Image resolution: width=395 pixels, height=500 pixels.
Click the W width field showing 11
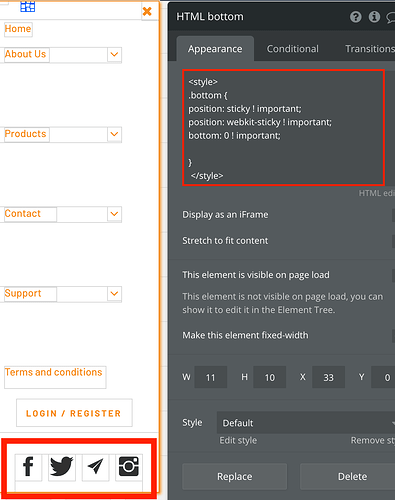click(x=211, y=377)
